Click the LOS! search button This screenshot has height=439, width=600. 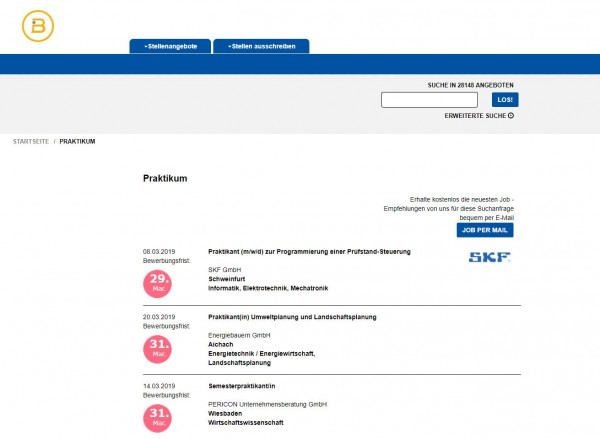505,100
